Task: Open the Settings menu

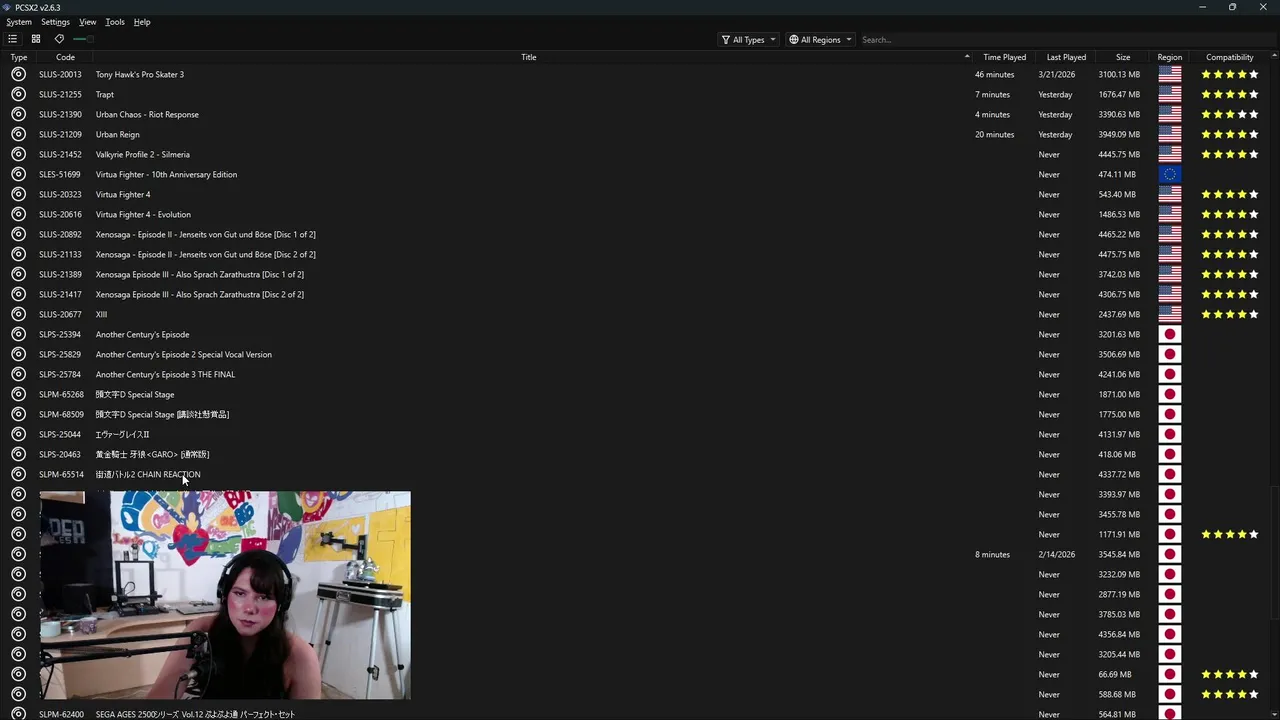Action: point(55,22)
